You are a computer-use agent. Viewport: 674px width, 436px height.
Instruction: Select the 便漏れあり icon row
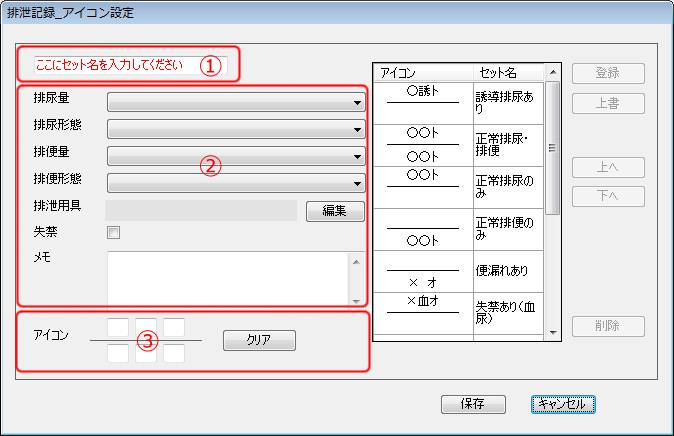coord(459,270)
